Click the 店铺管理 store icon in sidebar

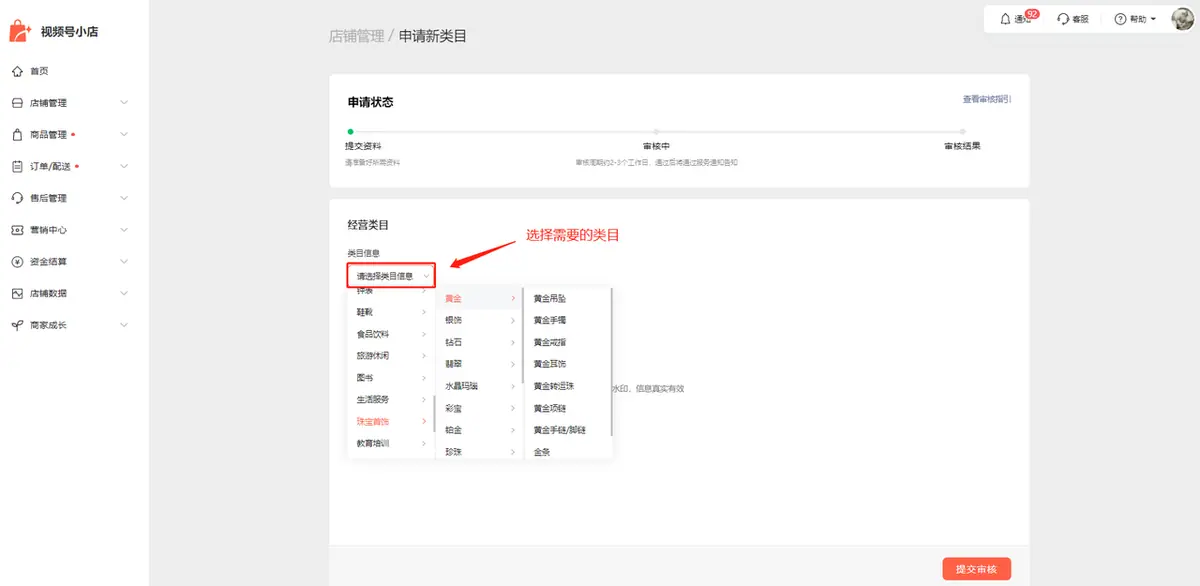coord(17,103)
